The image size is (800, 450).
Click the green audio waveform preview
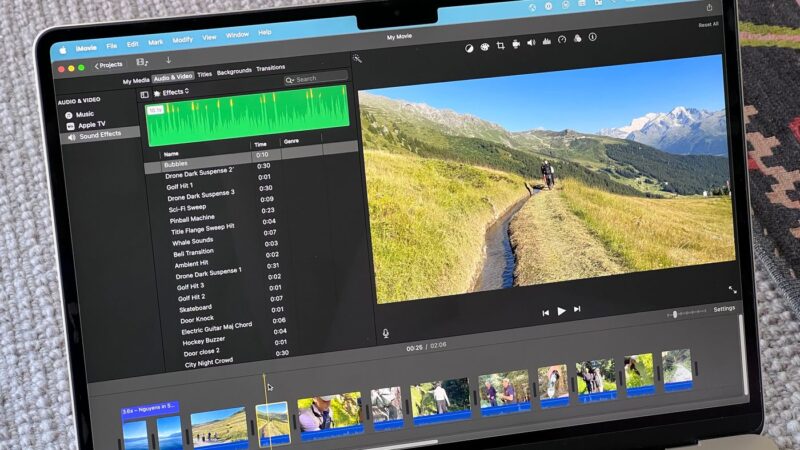pyautogui.click(x=247, y=116)
